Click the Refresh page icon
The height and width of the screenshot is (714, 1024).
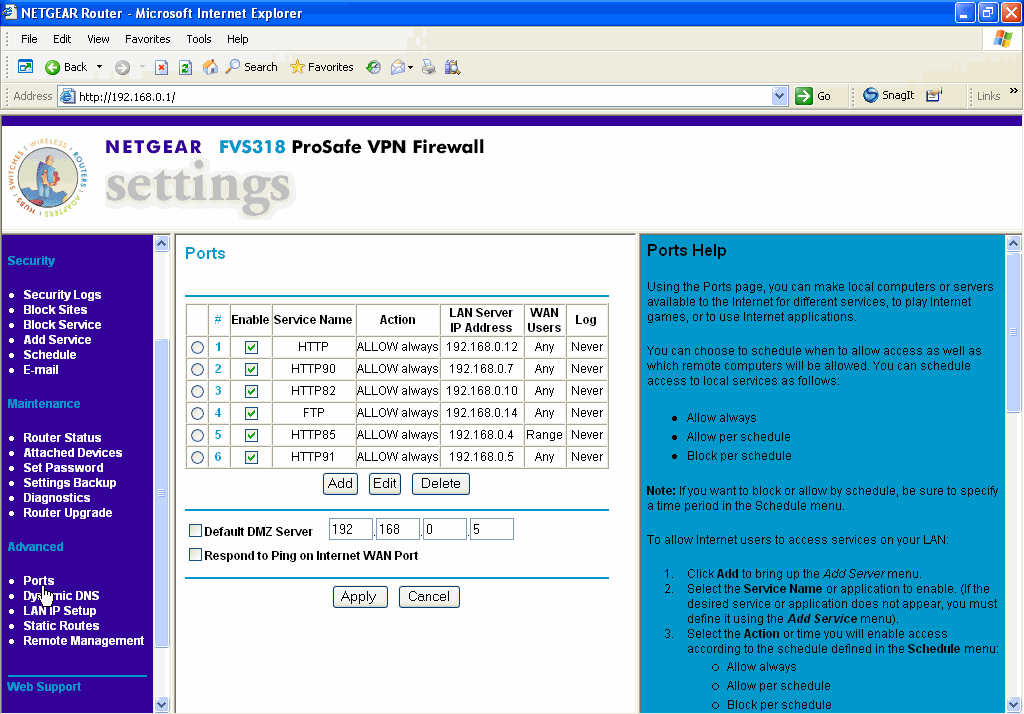(x=185, y=67)
